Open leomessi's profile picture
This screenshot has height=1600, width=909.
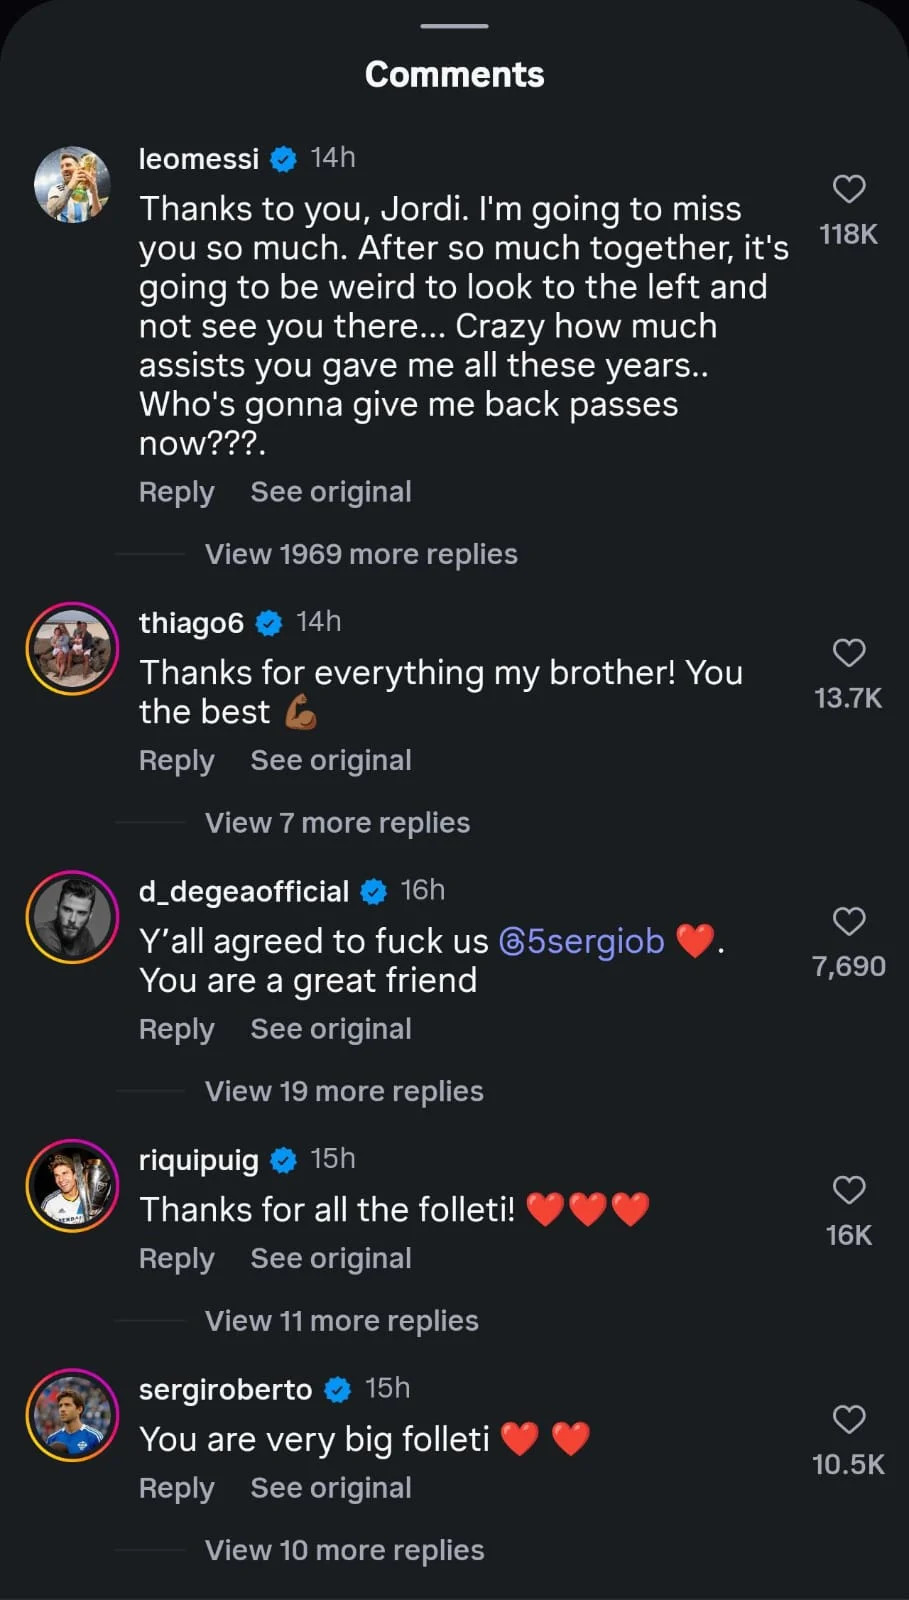click(72, 185)
